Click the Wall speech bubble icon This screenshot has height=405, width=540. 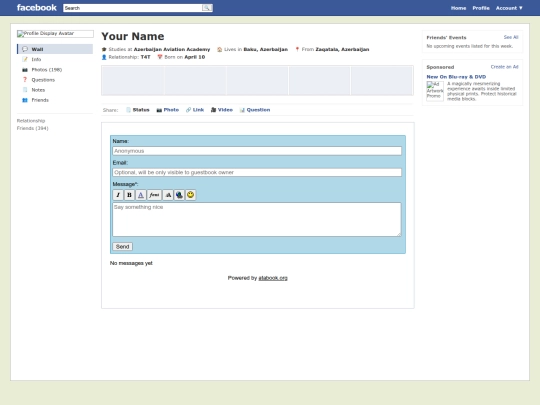click(x=25, y=49)
